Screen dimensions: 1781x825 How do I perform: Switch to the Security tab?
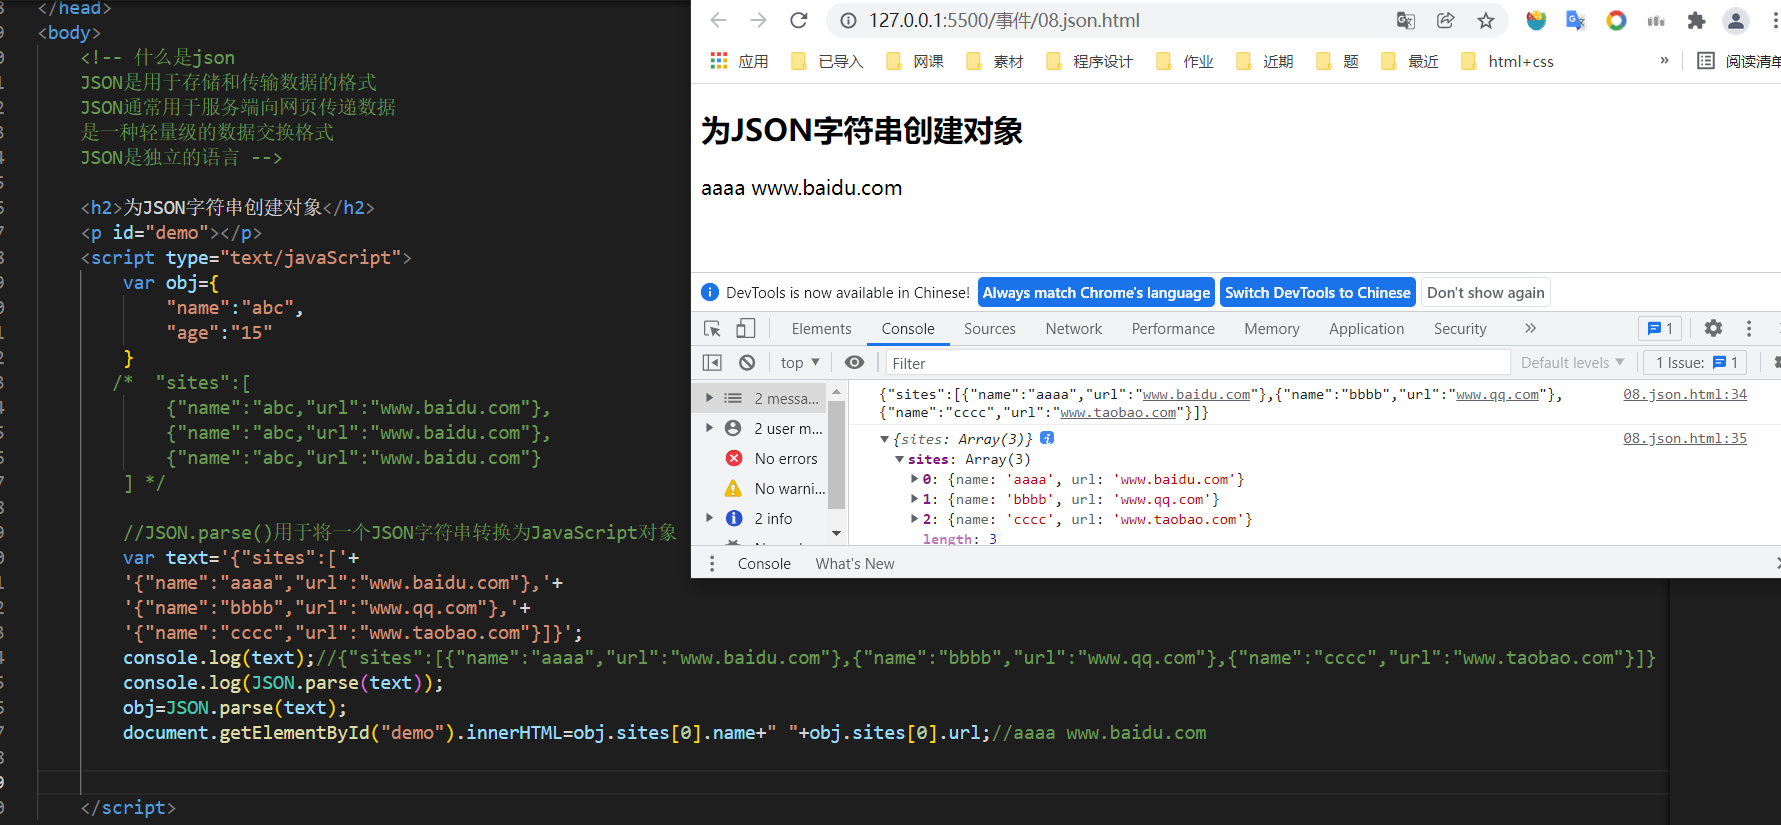[1460, 328]
